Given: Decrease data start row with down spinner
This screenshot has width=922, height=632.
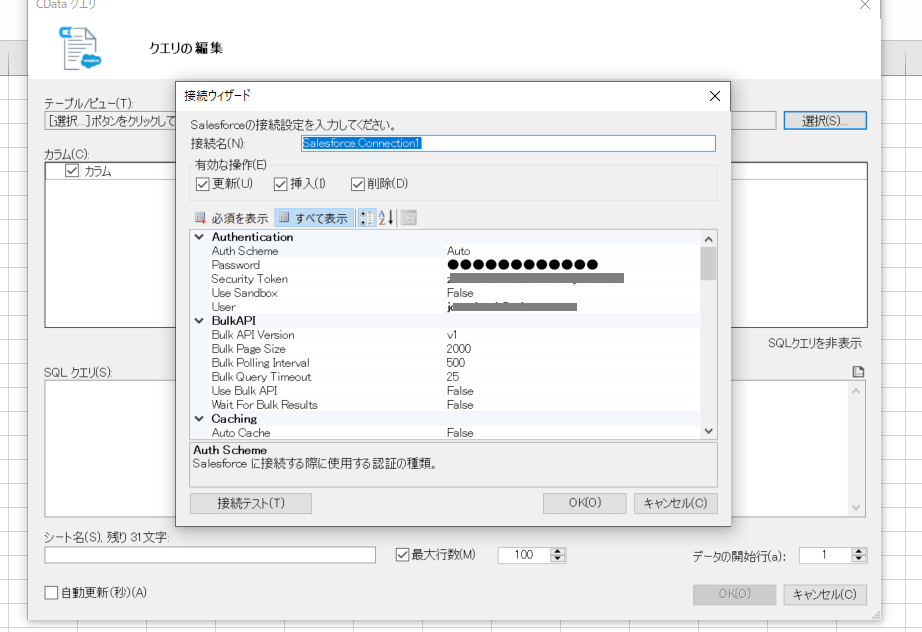Looking at the screenshot, I should (859, 559).
